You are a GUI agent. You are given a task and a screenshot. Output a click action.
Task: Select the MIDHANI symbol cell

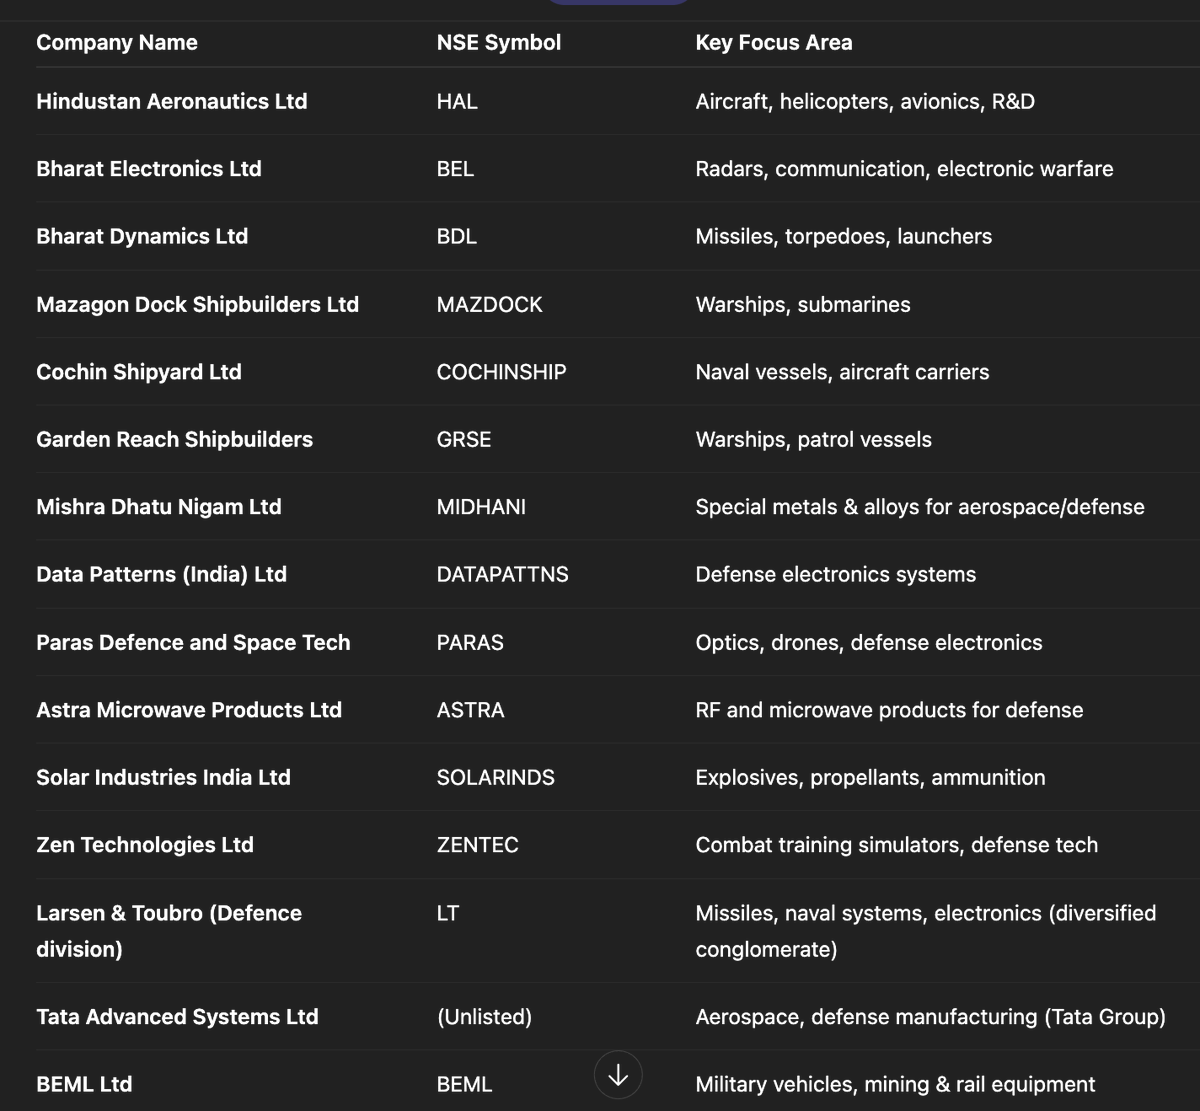[481, 507]
